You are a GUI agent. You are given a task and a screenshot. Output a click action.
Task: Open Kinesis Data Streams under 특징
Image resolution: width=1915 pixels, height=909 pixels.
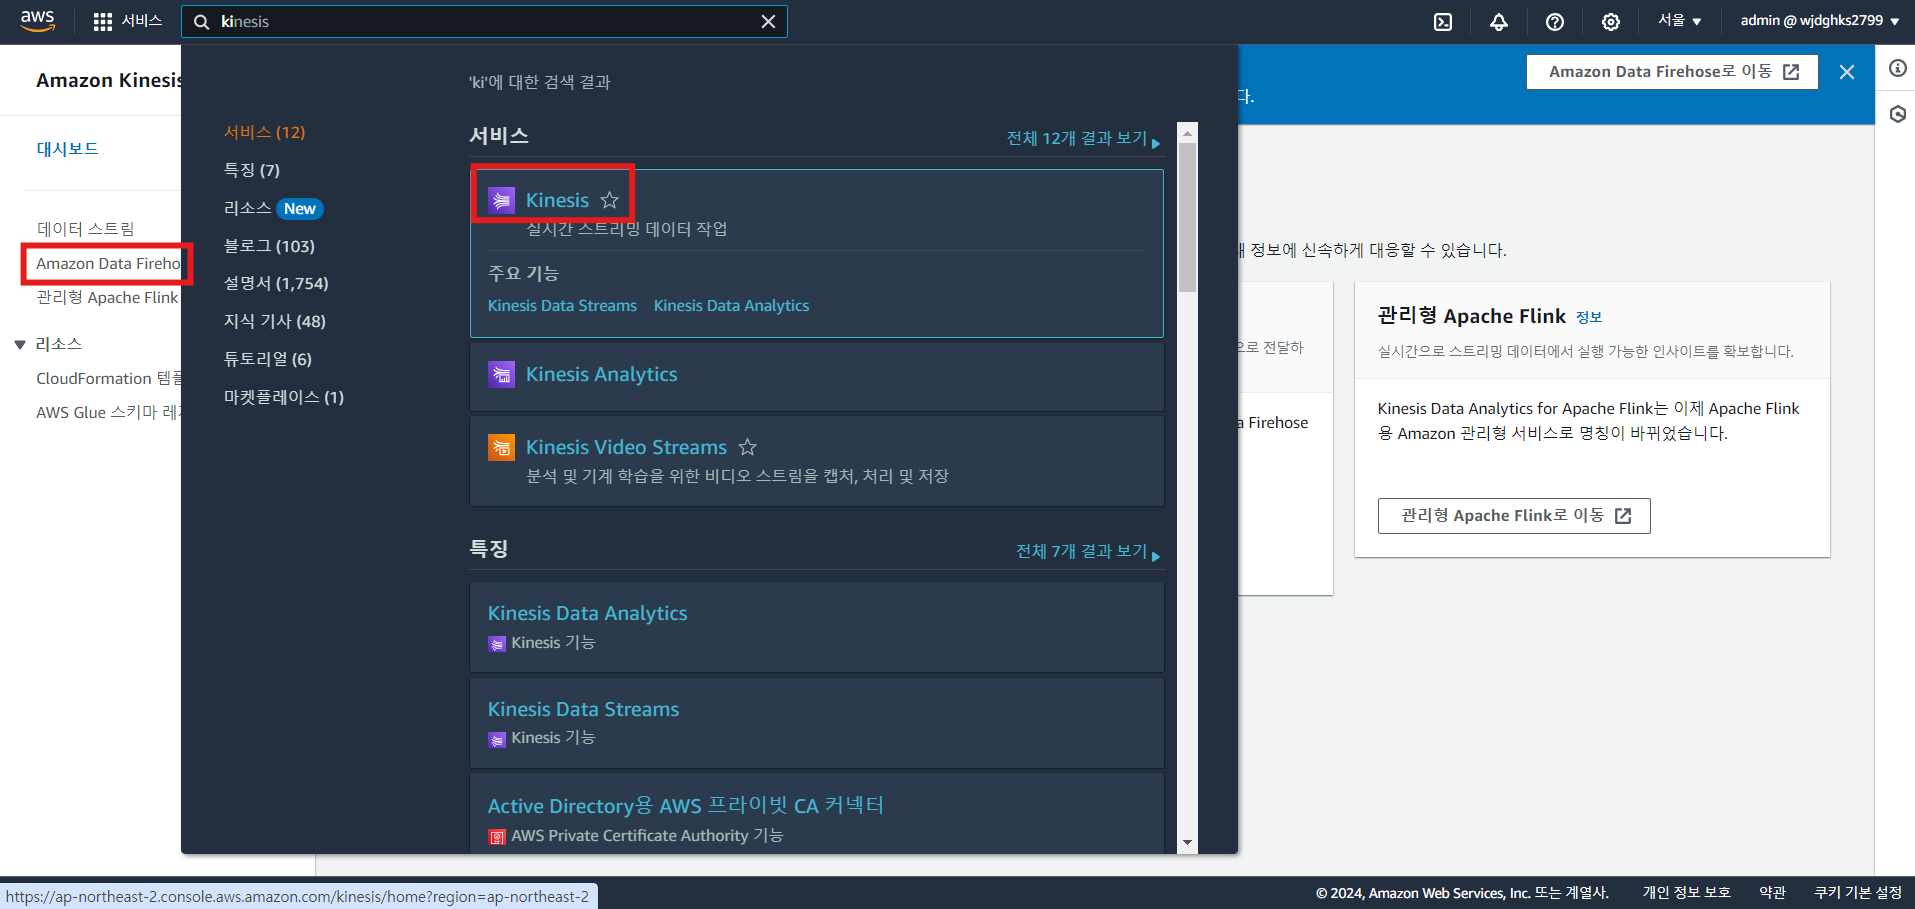(583, 709)
